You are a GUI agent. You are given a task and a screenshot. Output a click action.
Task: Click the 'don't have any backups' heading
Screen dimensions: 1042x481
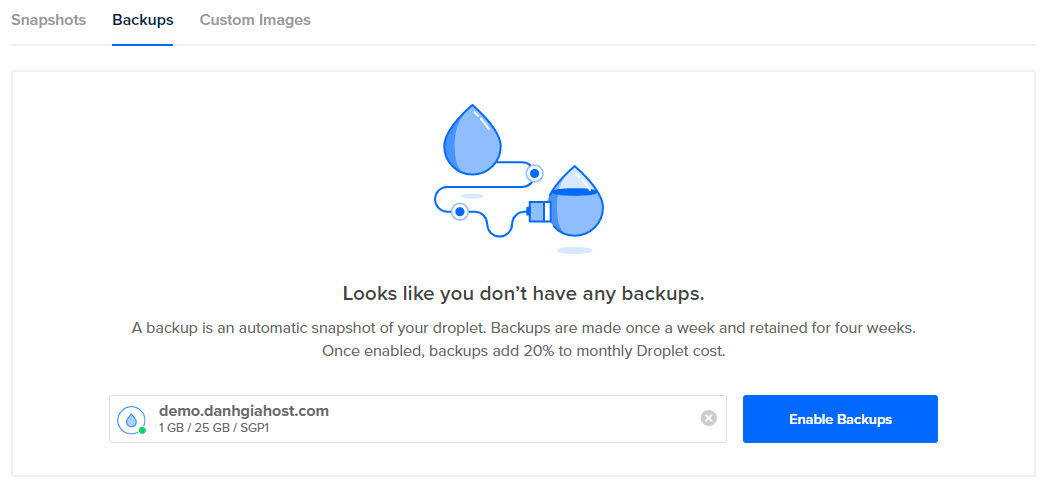point(523,293)
